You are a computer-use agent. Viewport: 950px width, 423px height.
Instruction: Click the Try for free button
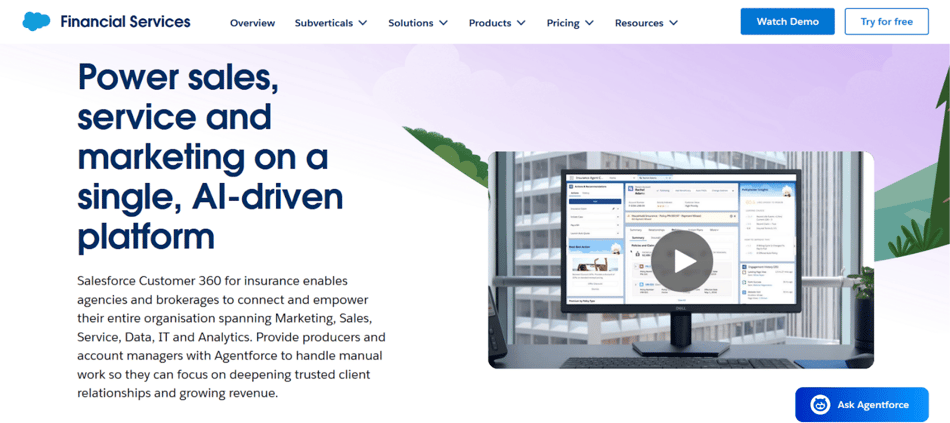[886, 21]
